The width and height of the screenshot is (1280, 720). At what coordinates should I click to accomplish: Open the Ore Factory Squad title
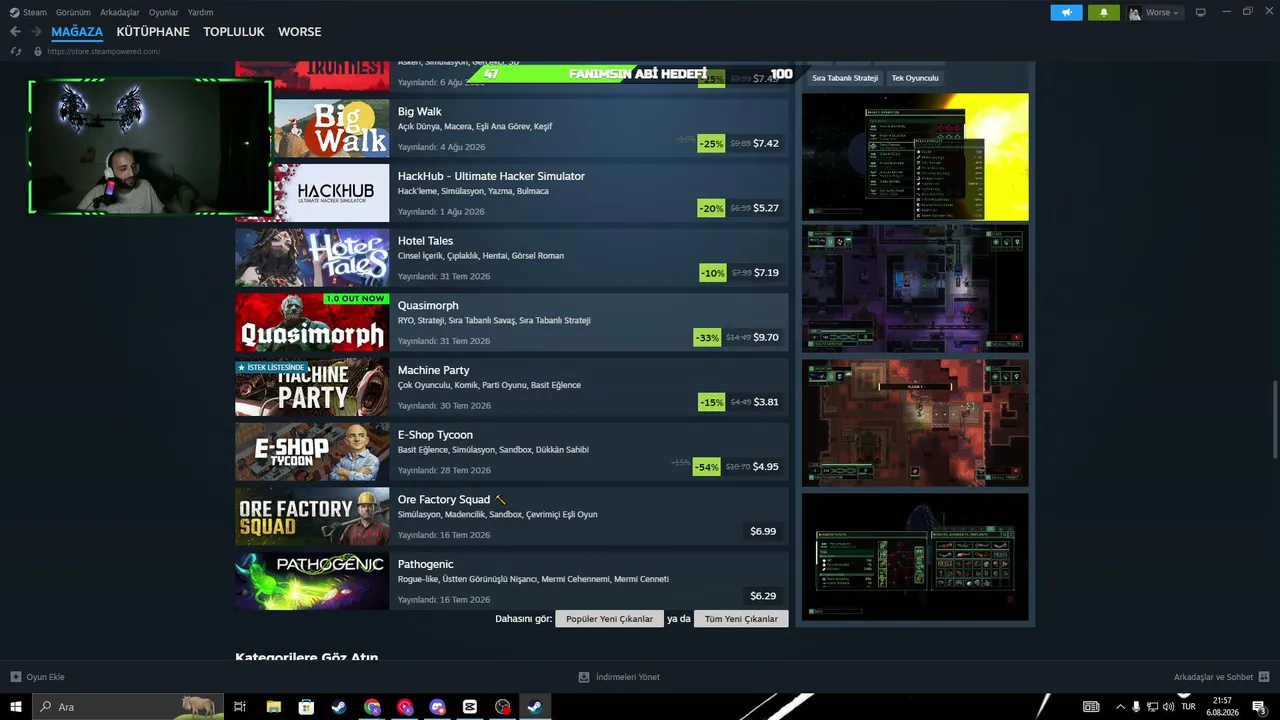[x=444, y=500]
